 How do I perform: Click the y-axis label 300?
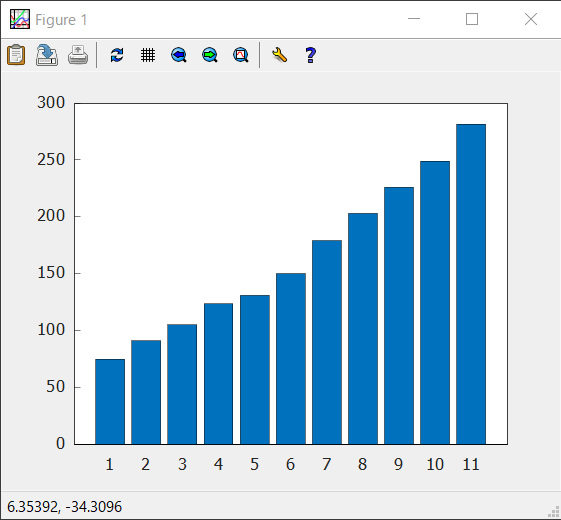[51, 103]
